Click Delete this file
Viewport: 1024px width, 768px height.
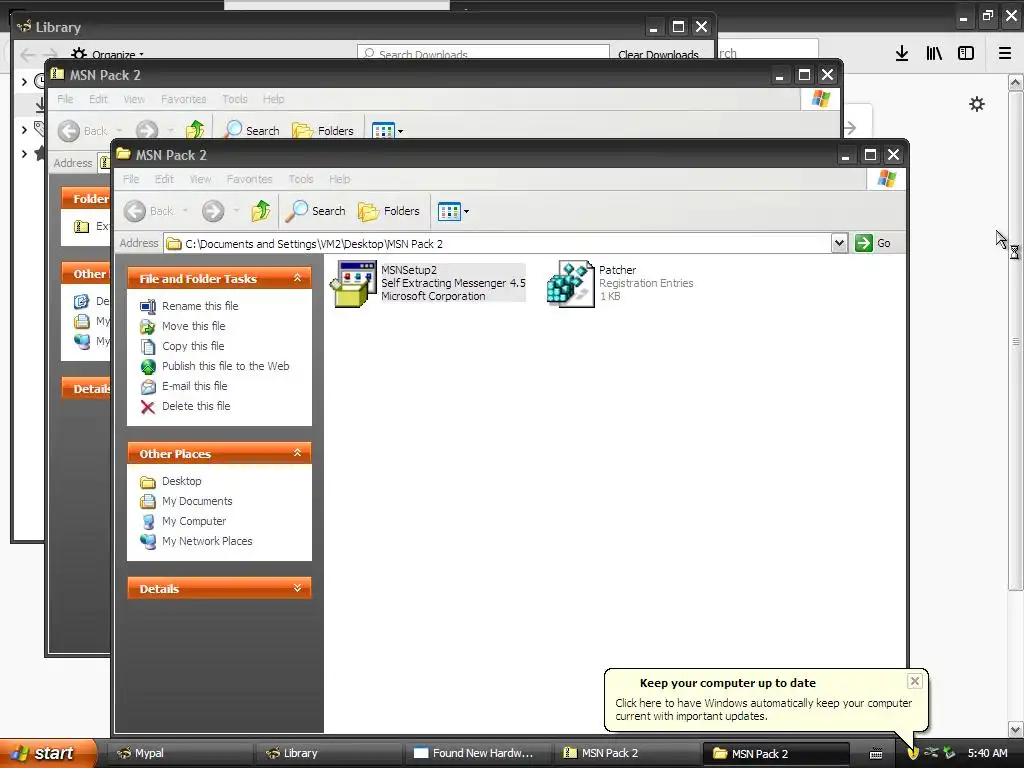(196, 406)
